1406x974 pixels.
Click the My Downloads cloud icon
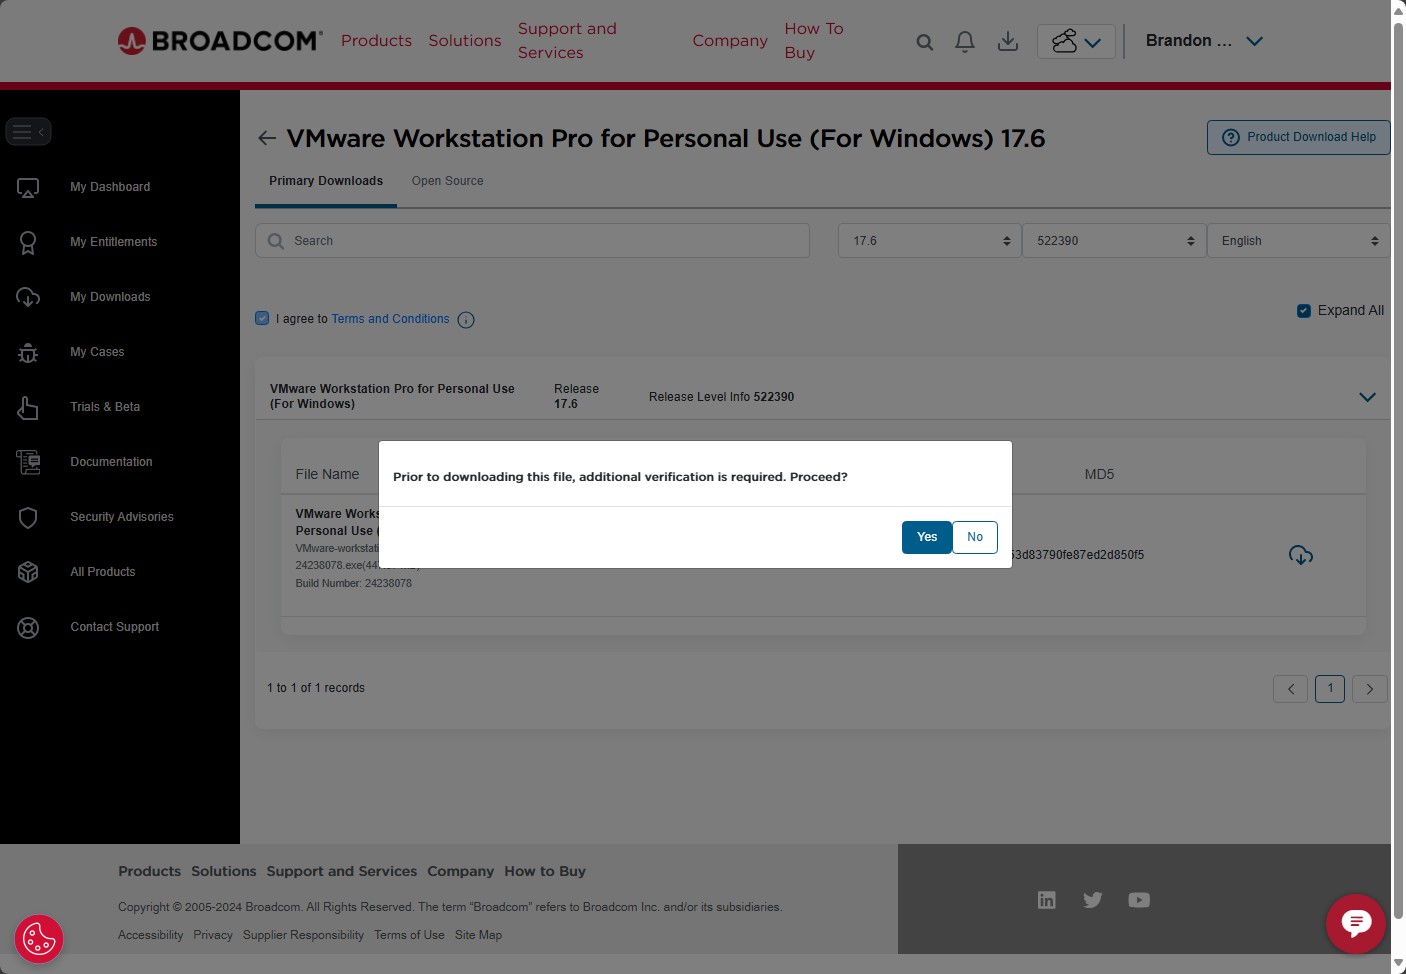point(28,297)
